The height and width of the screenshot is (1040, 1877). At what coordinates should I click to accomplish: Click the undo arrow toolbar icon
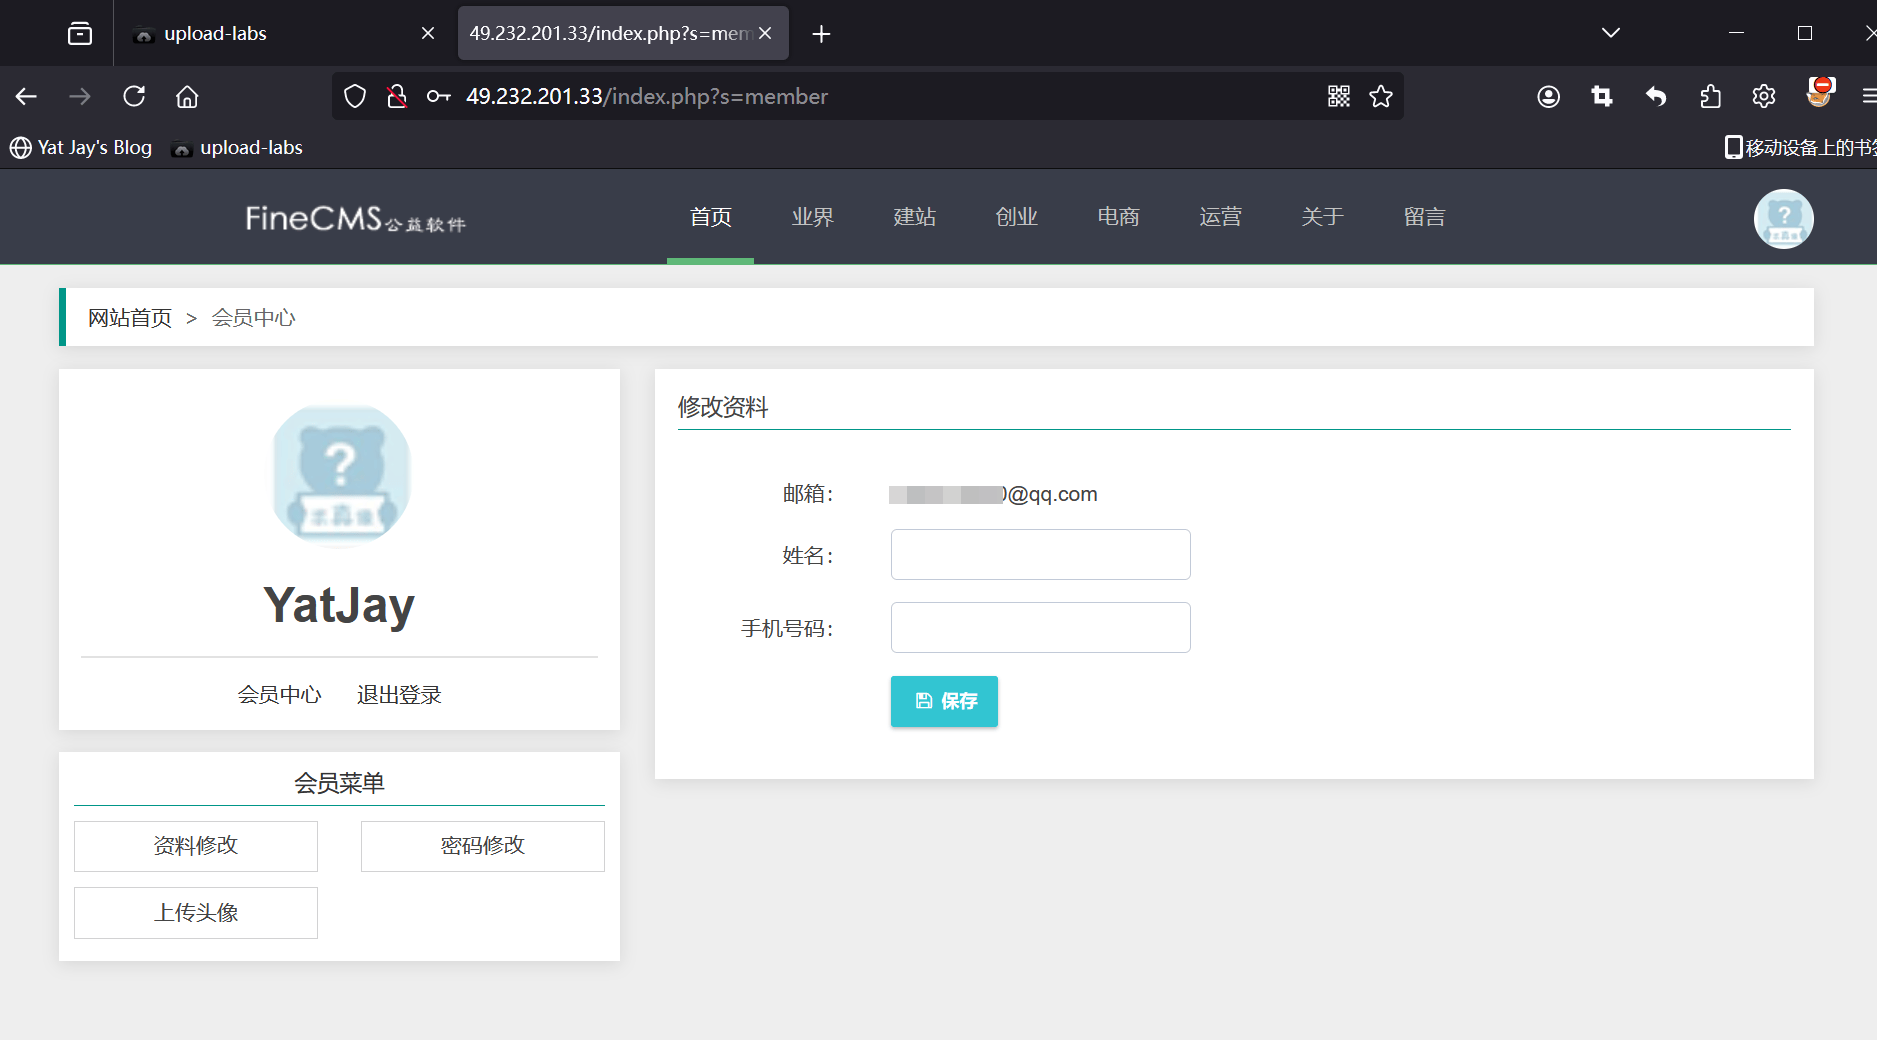pos(1656,96)
